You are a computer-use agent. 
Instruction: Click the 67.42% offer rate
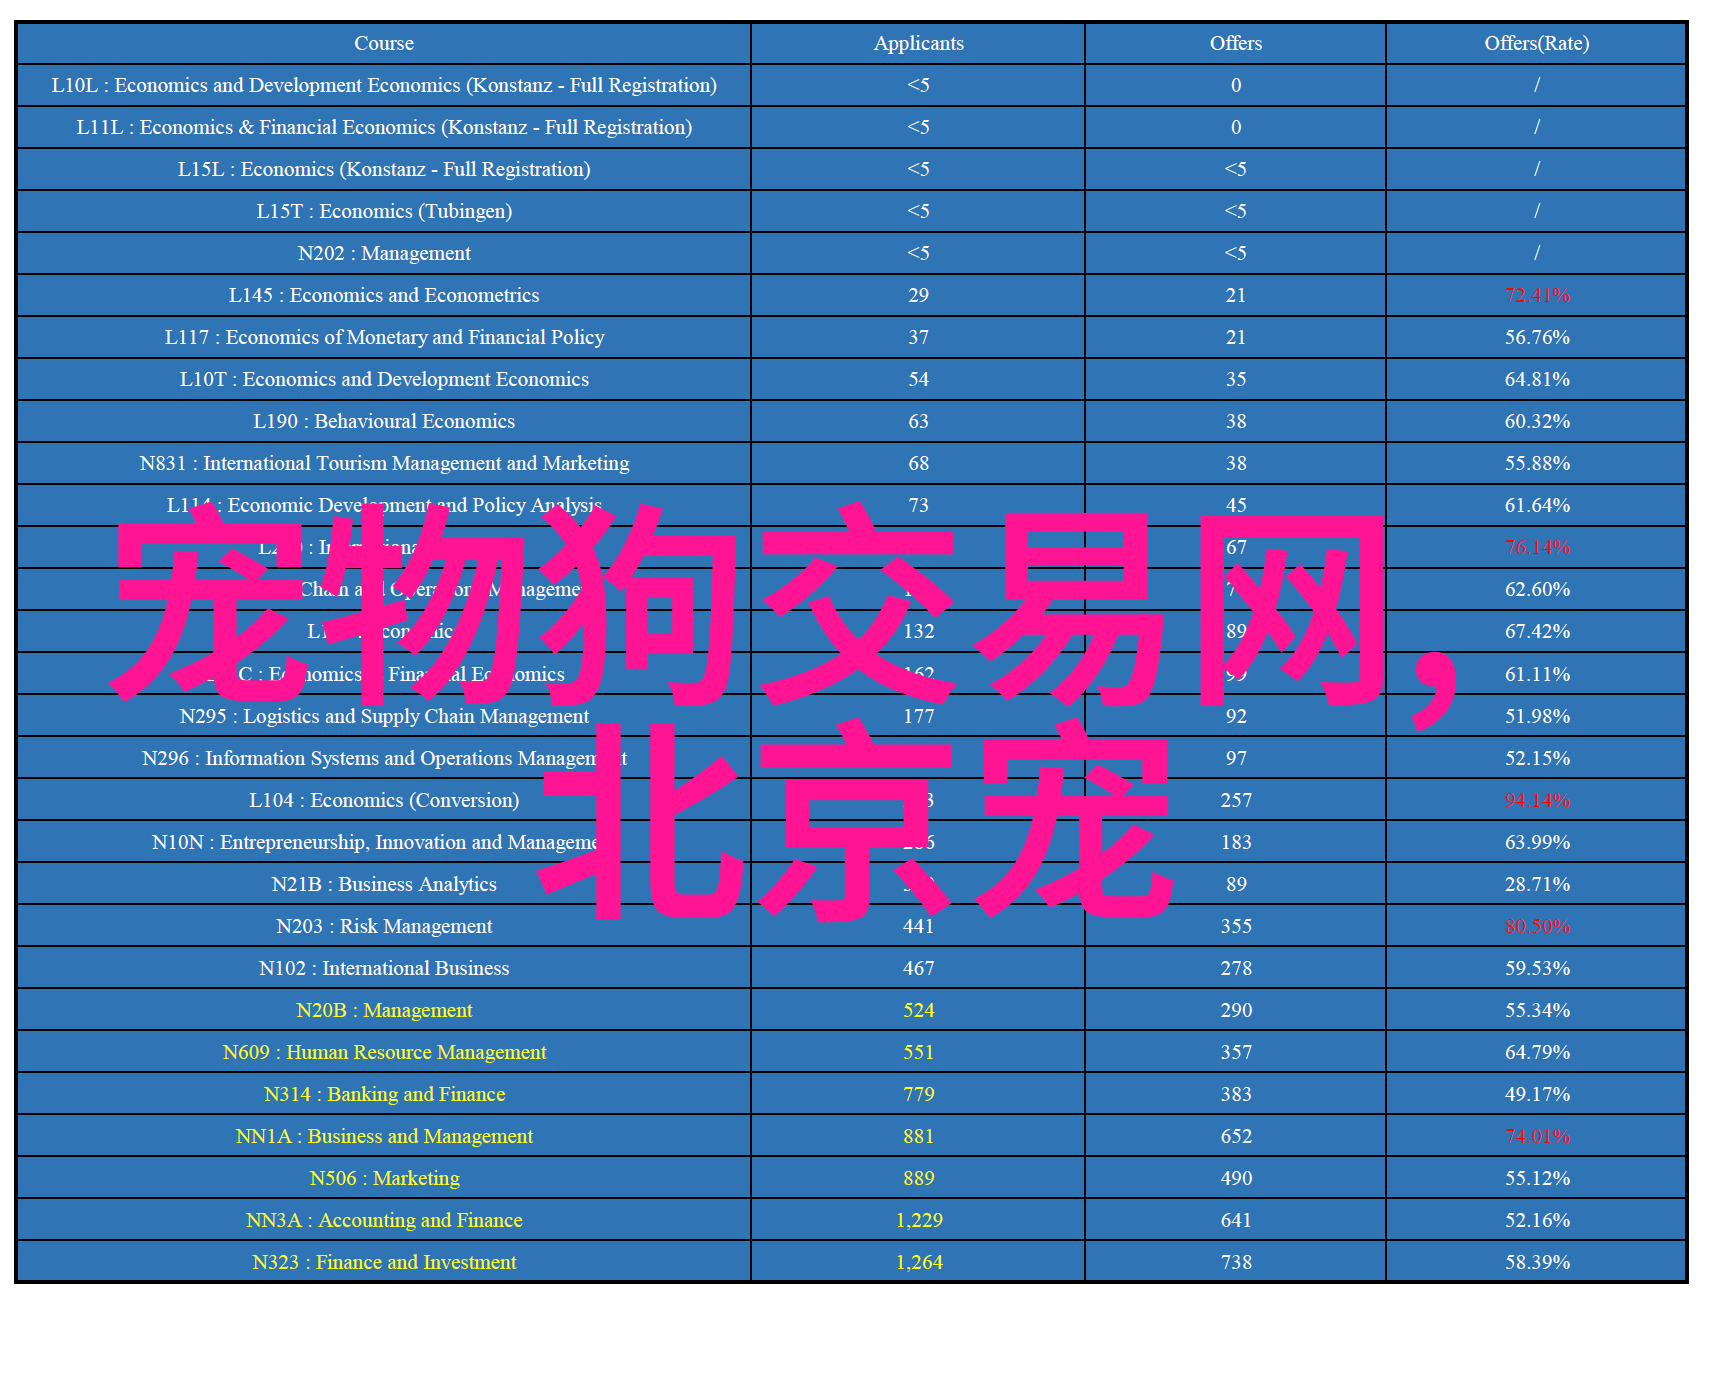(x=1537, y=631)
